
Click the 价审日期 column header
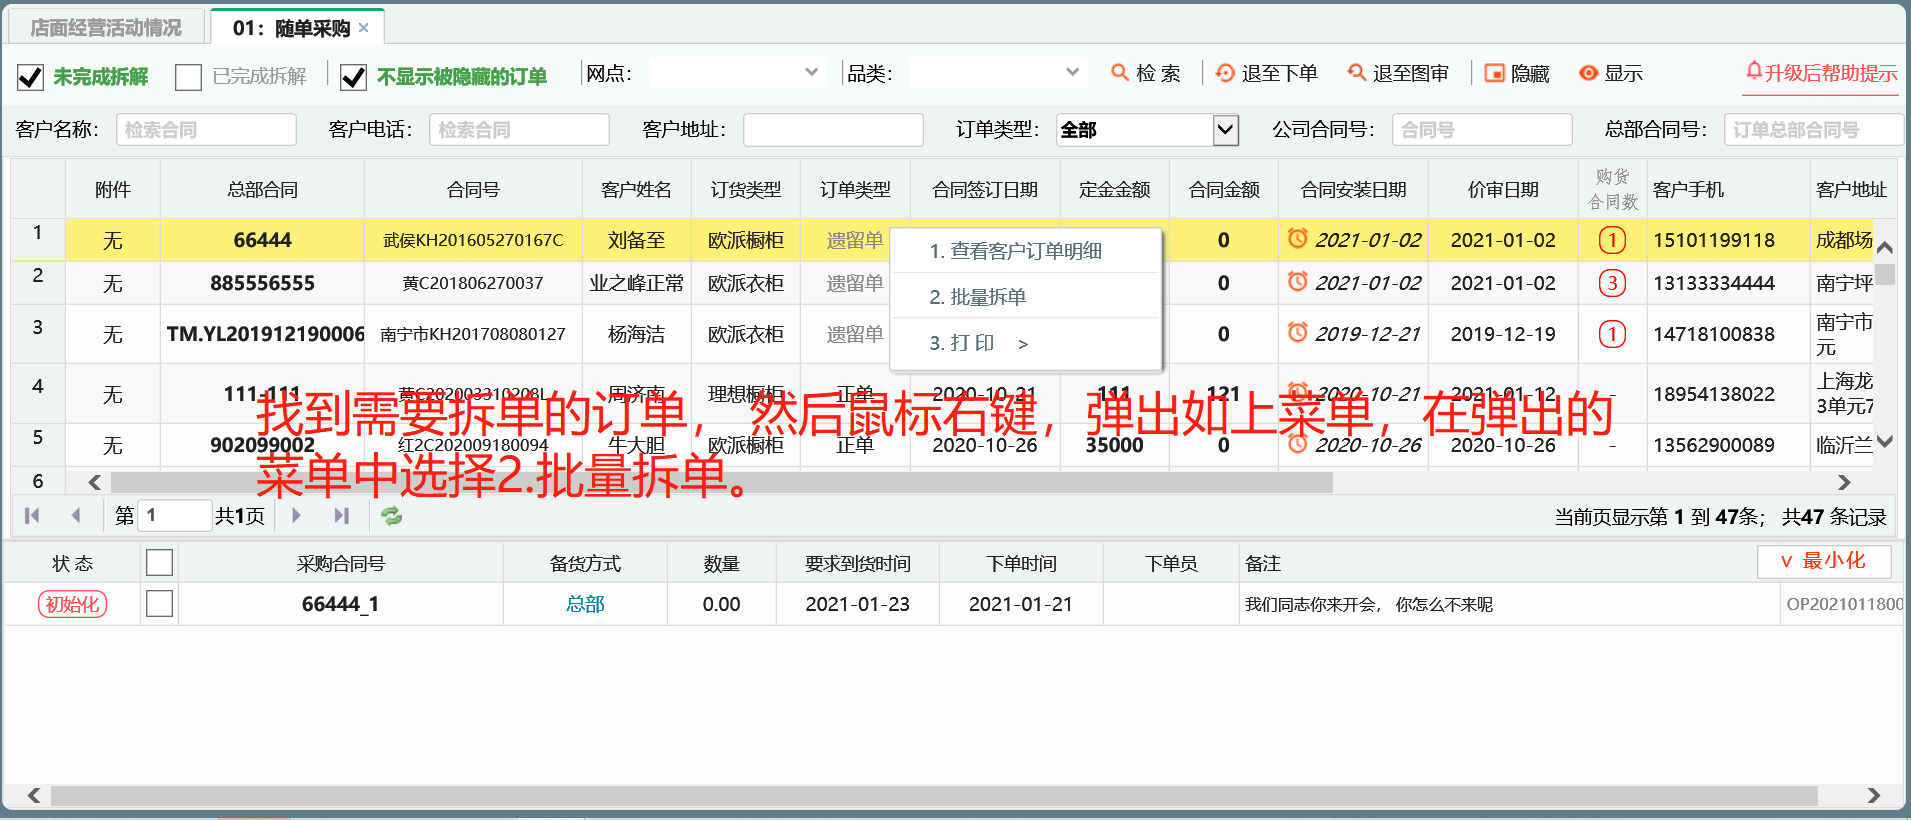(1503, 189)
